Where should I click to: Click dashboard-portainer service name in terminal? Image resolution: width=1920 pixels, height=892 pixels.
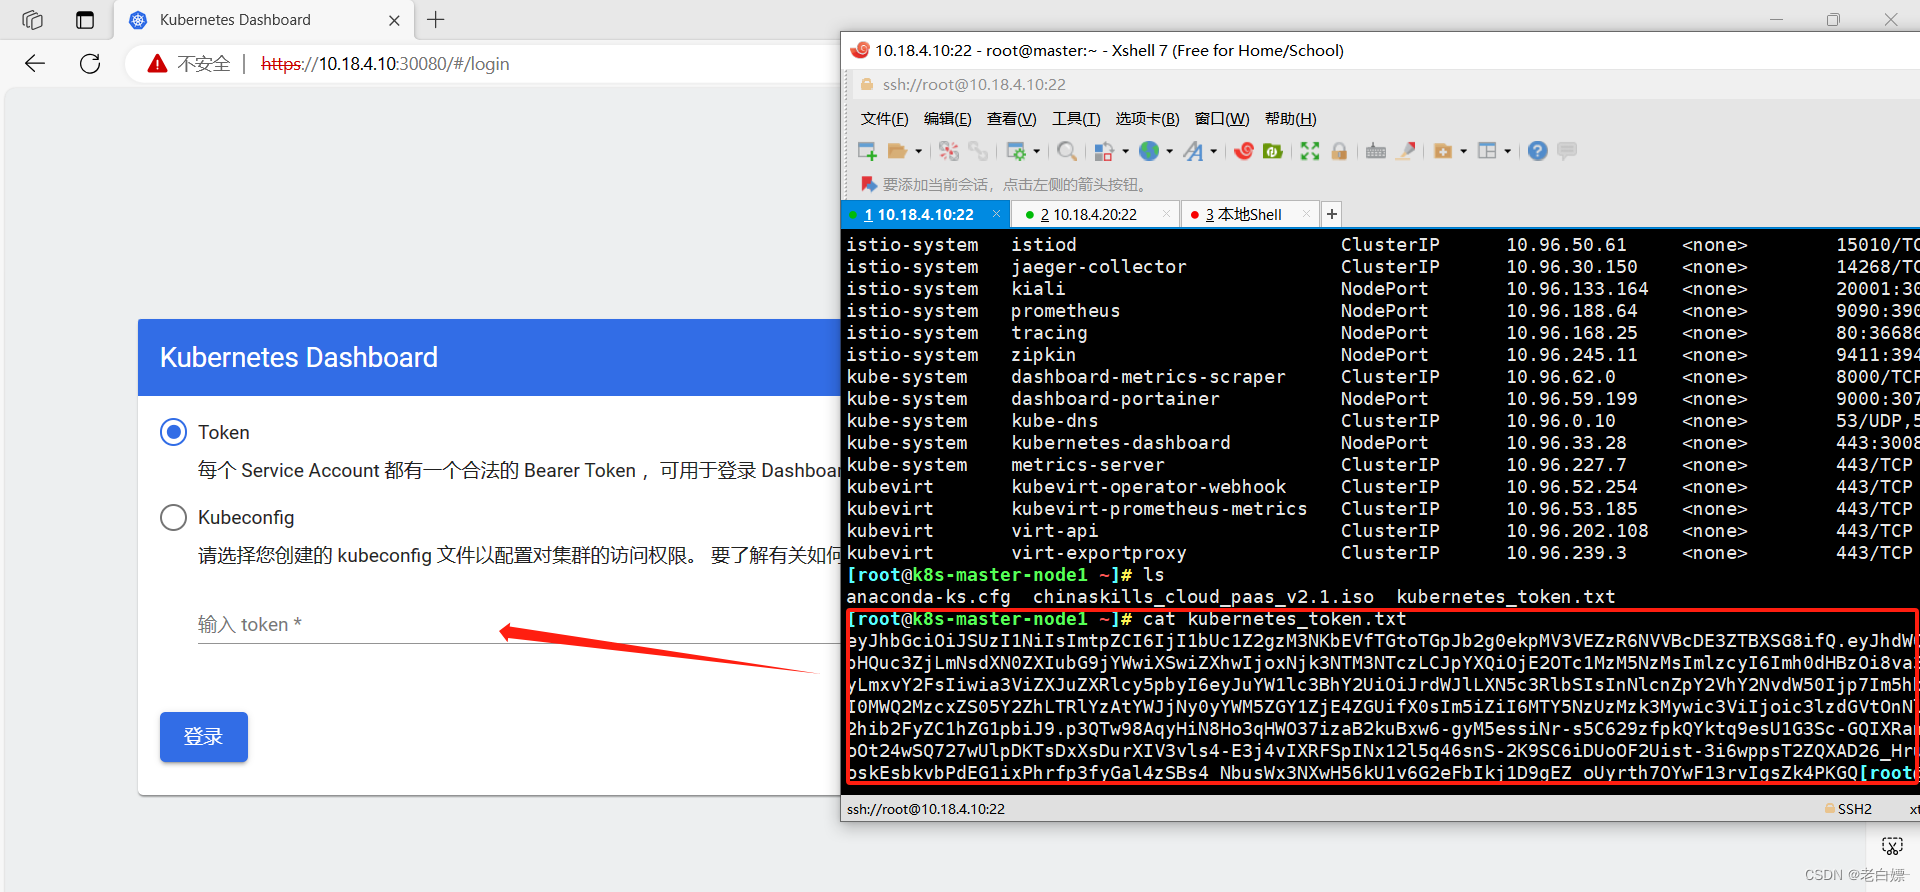pyautogui.click(x=1115, y=399)
